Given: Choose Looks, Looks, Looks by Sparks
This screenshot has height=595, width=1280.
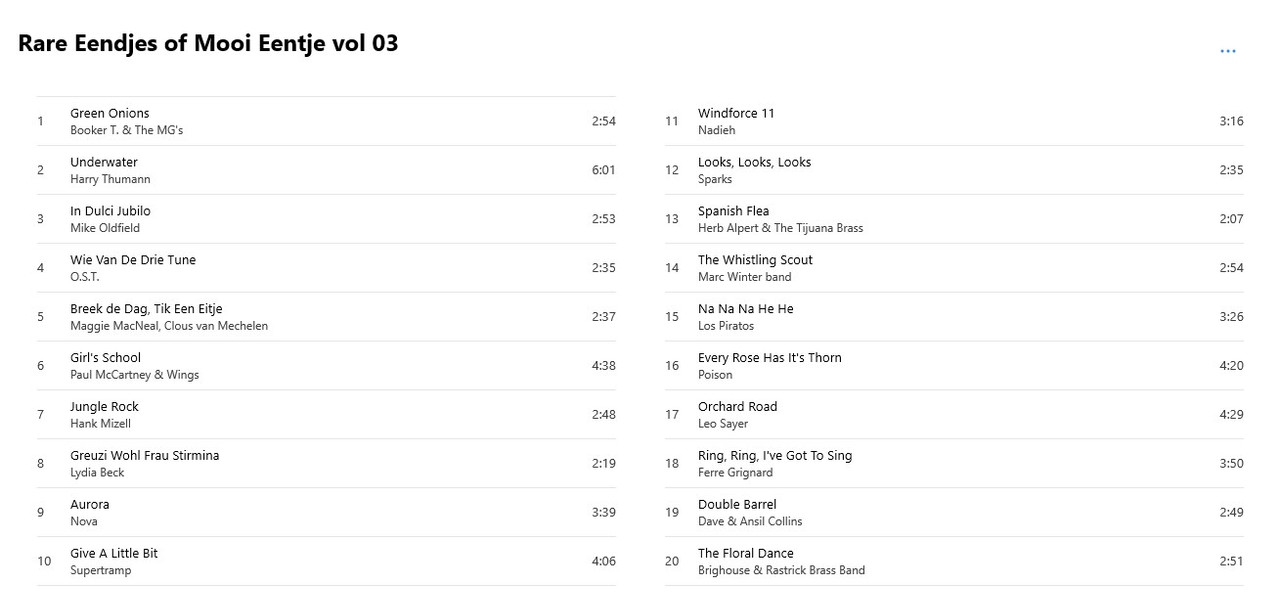Looking at the screenshot, I should (954, 170).
